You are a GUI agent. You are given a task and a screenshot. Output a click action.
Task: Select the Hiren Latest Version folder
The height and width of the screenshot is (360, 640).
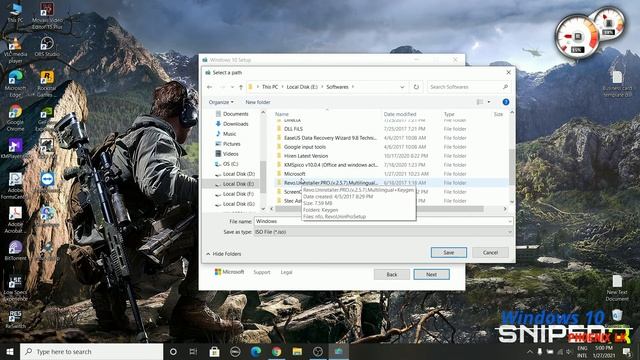click(306, 156)
